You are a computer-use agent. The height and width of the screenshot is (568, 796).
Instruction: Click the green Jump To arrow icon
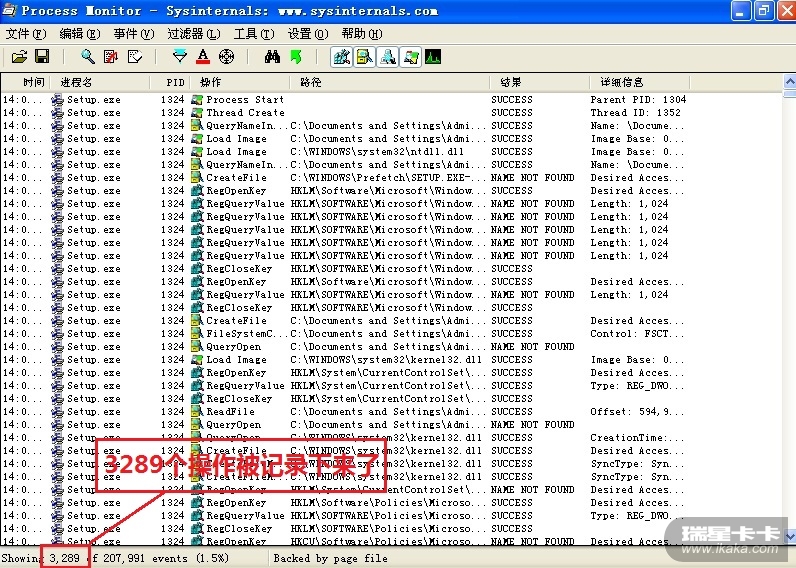pos(296,56)
